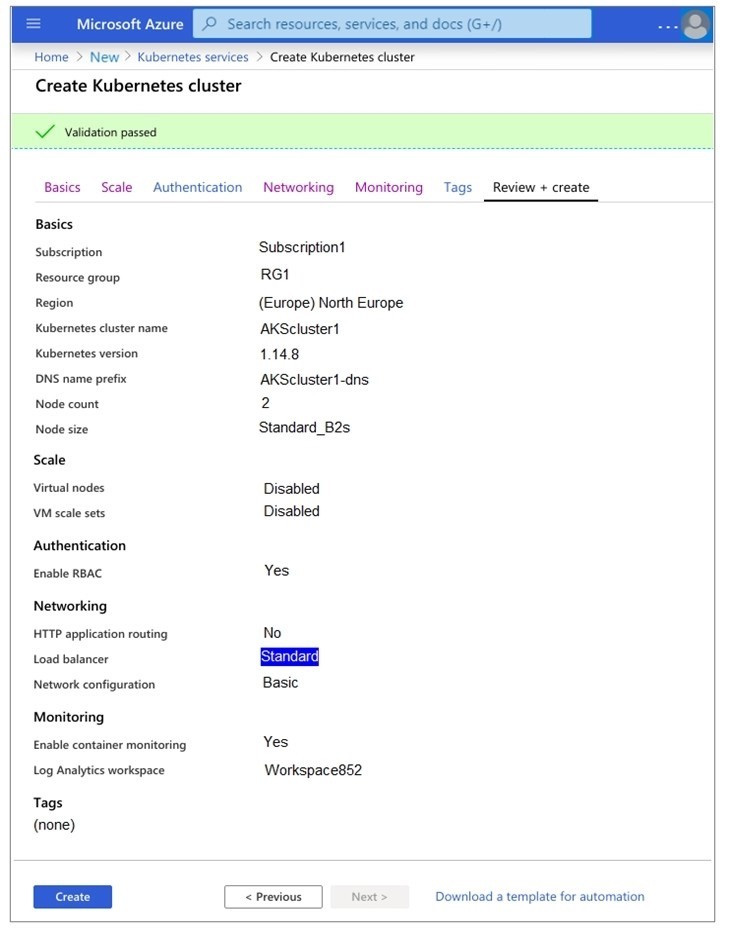Open the Azure portal hamburger menu

(x=34, y=24)
